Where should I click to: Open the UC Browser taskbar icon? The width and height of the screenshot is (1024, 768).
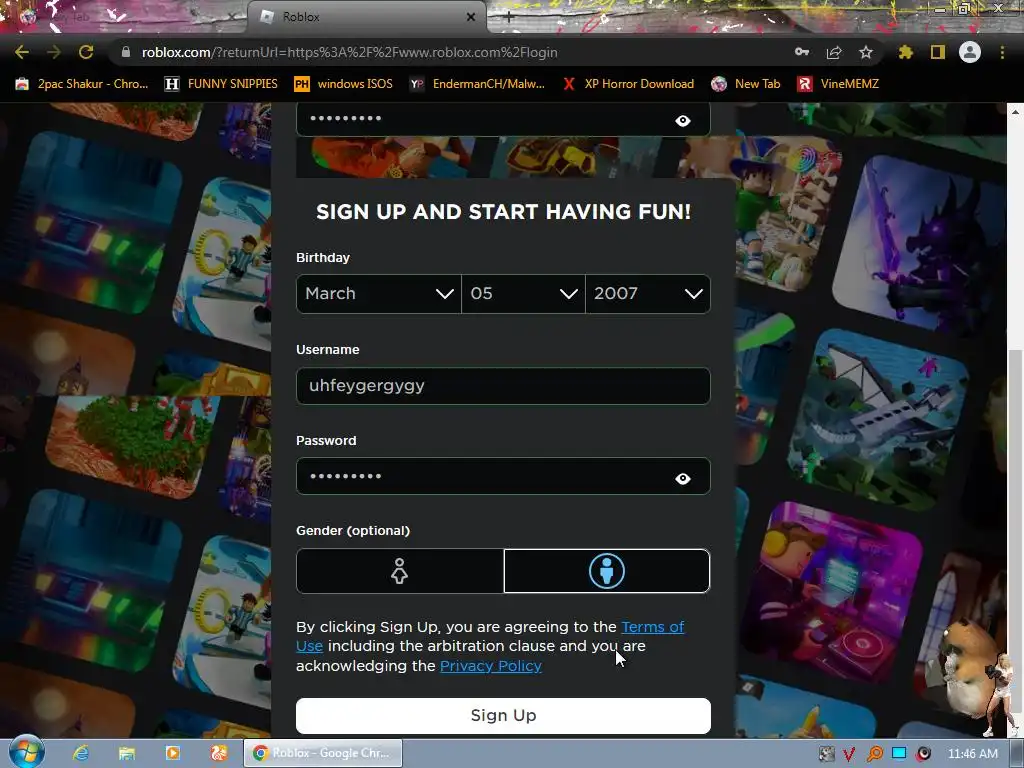pos(219,753)
